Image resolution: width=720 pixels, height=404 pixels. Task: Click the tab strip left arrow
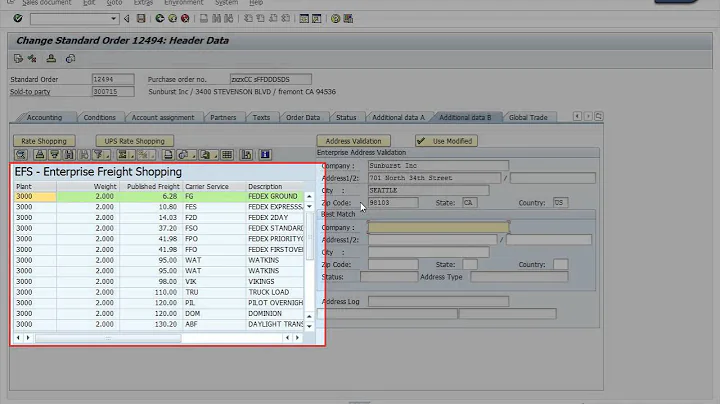click(x=577, y=117)
